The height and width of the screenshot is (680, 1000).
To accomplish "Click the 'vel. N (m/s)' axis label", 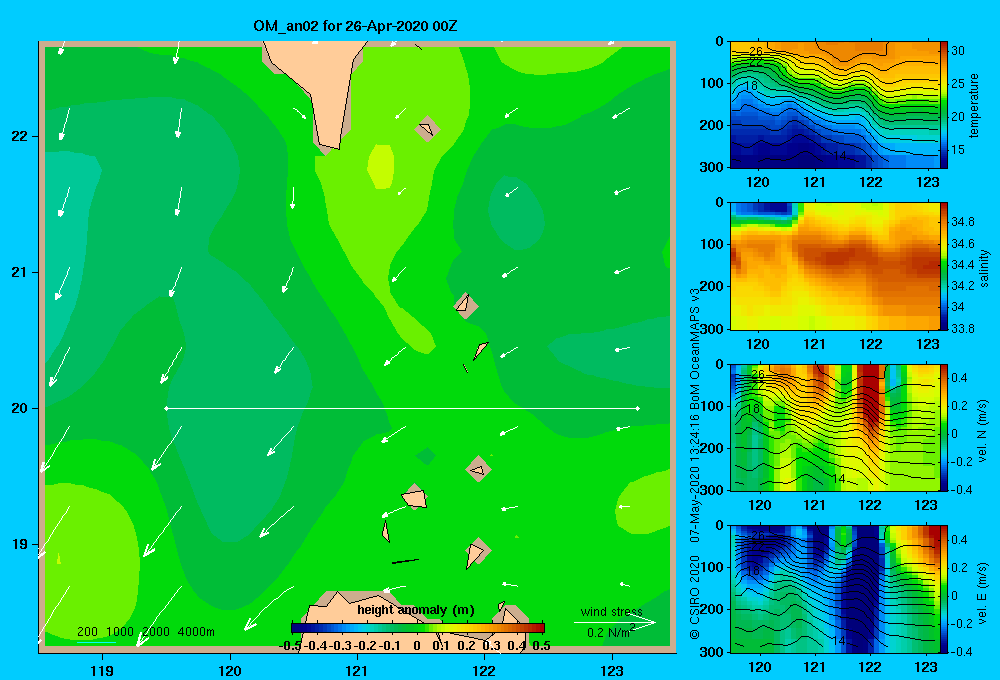I will coord(983,431).
